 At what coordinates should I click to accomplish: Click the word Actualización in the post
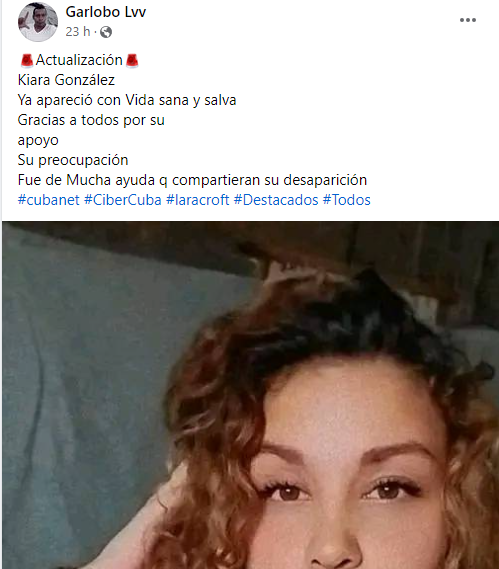[x=79, y=60]
